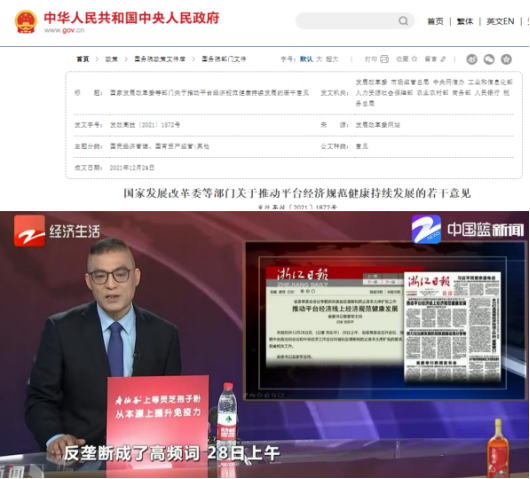This screenshot has height=479, width=530.
Task: Click the print (打印) icon
Action: click(384, 59)
